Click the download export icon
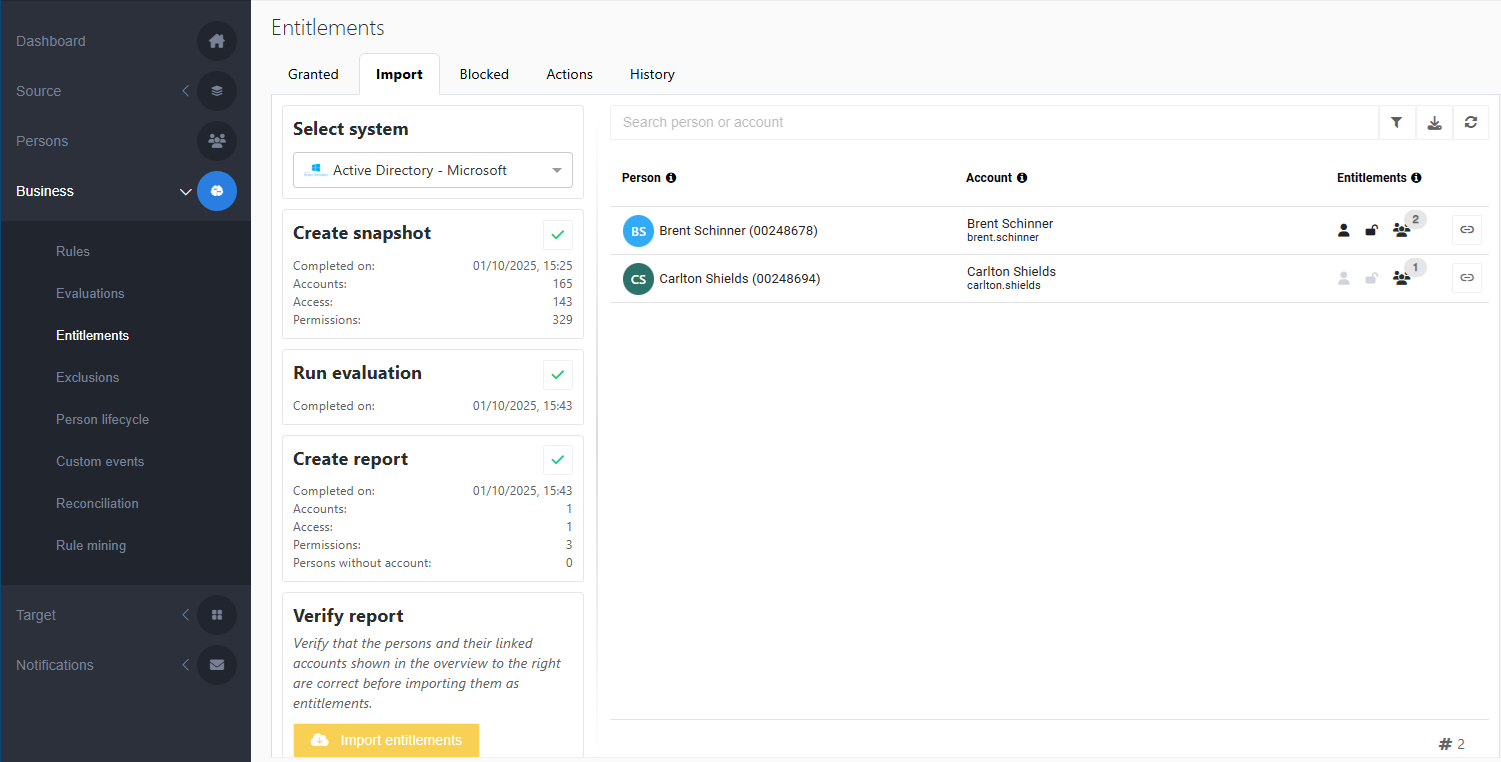The width and height of the screenshot is (1501, 762). pyautogui.click(x=1434, y=122)
